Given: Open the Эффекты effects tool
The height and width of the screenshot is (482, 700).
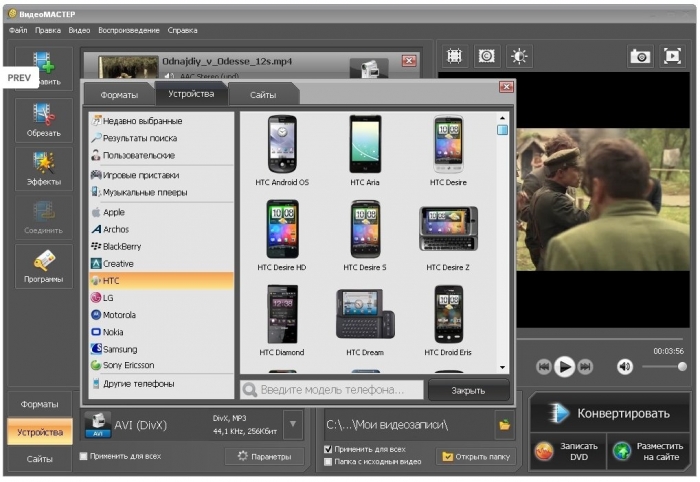Looking at the screenshot, I should [x=43, y=169].
